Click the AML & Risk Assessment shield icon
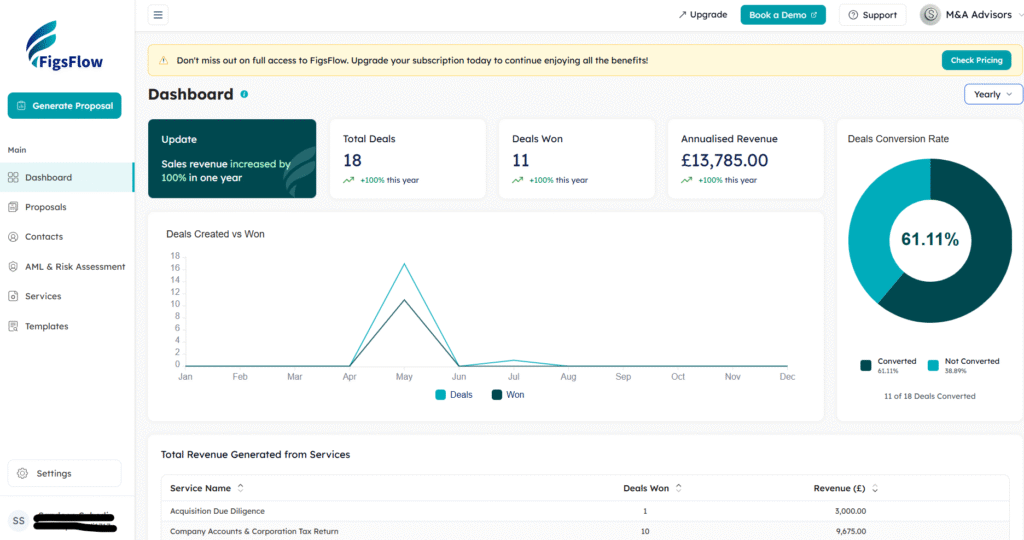Image resolution: width=1024 pixels, height=540 pixels. tap(13, 267)
